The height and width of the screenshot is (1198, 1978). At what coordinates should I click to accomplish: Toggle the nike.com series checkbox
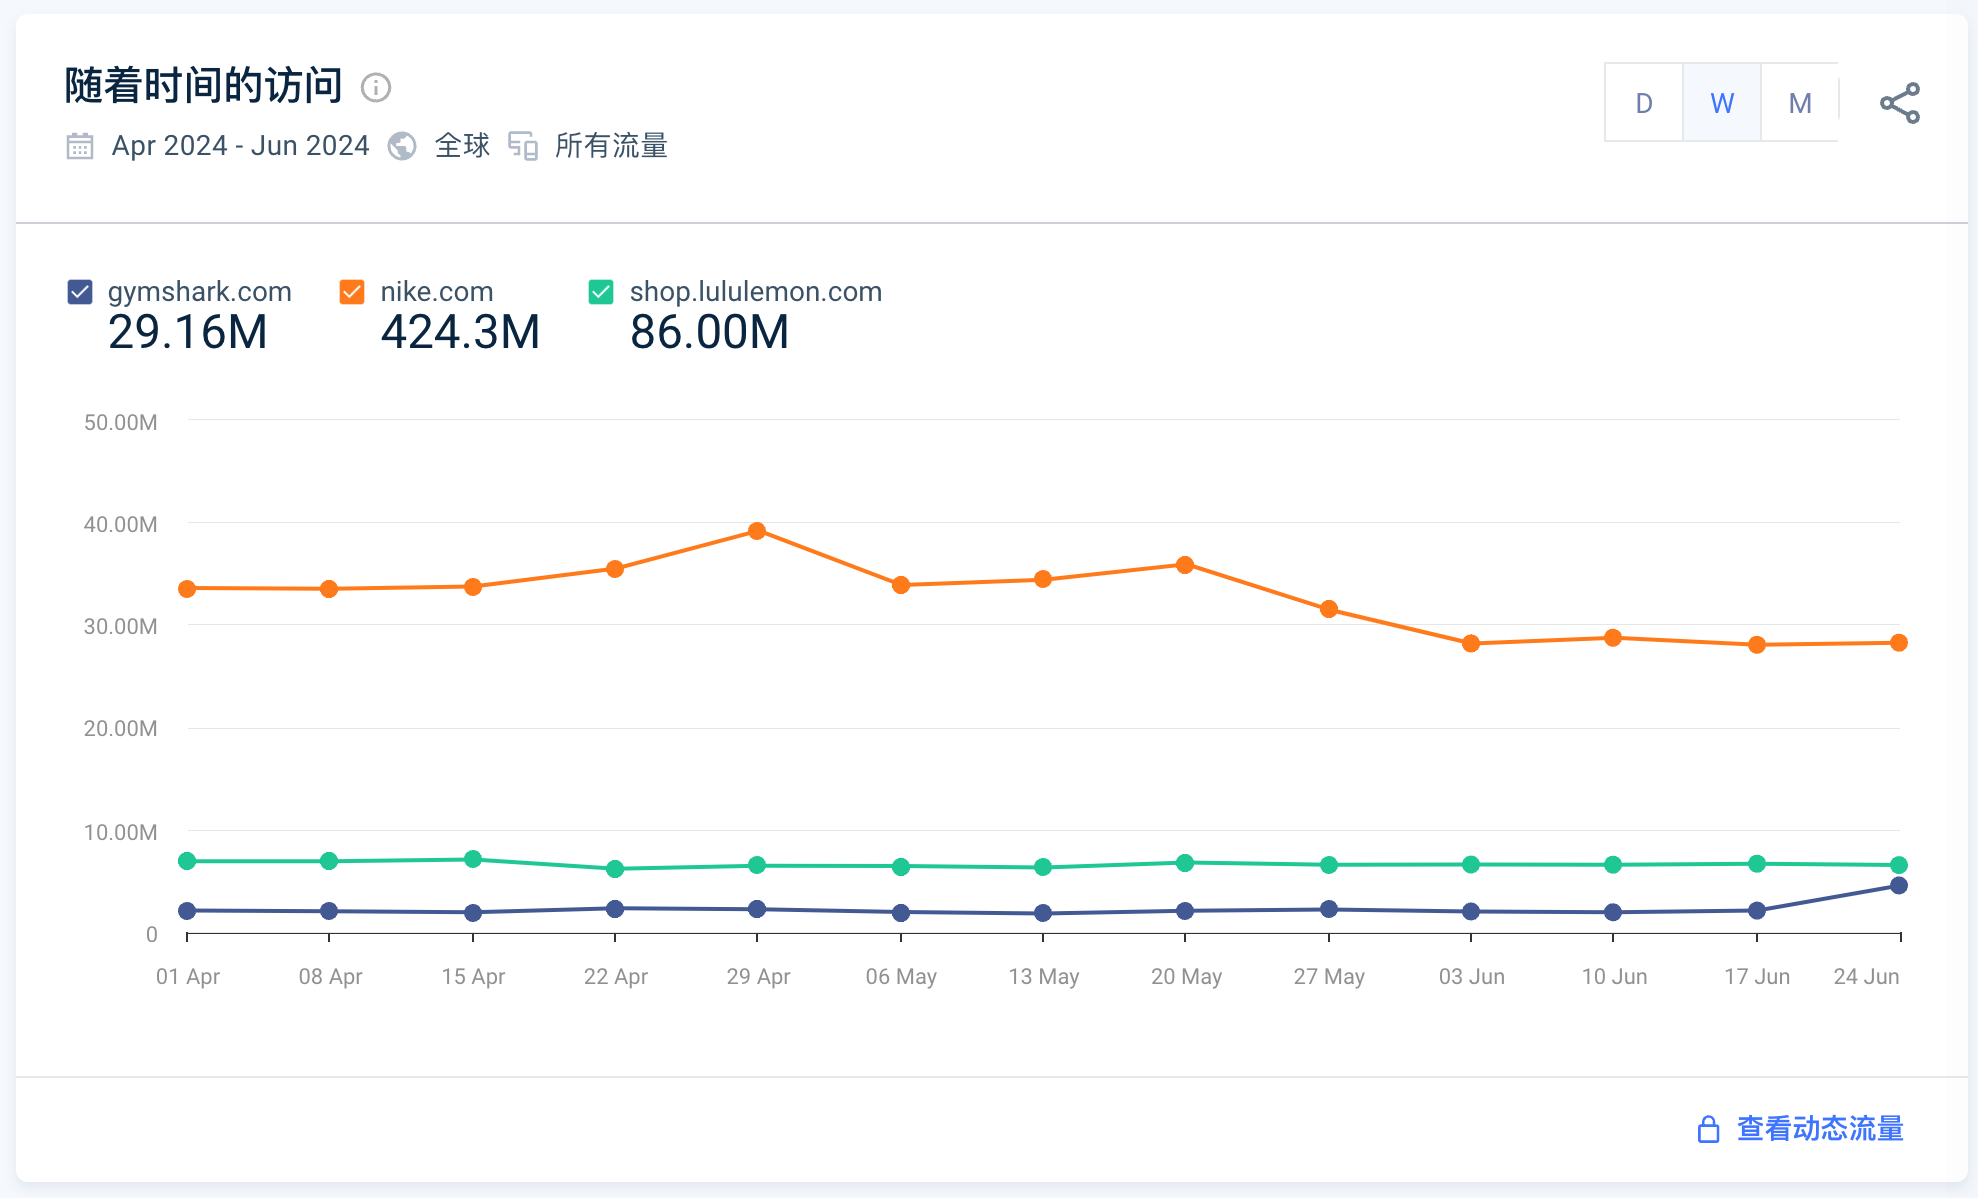tap(352, 292)
